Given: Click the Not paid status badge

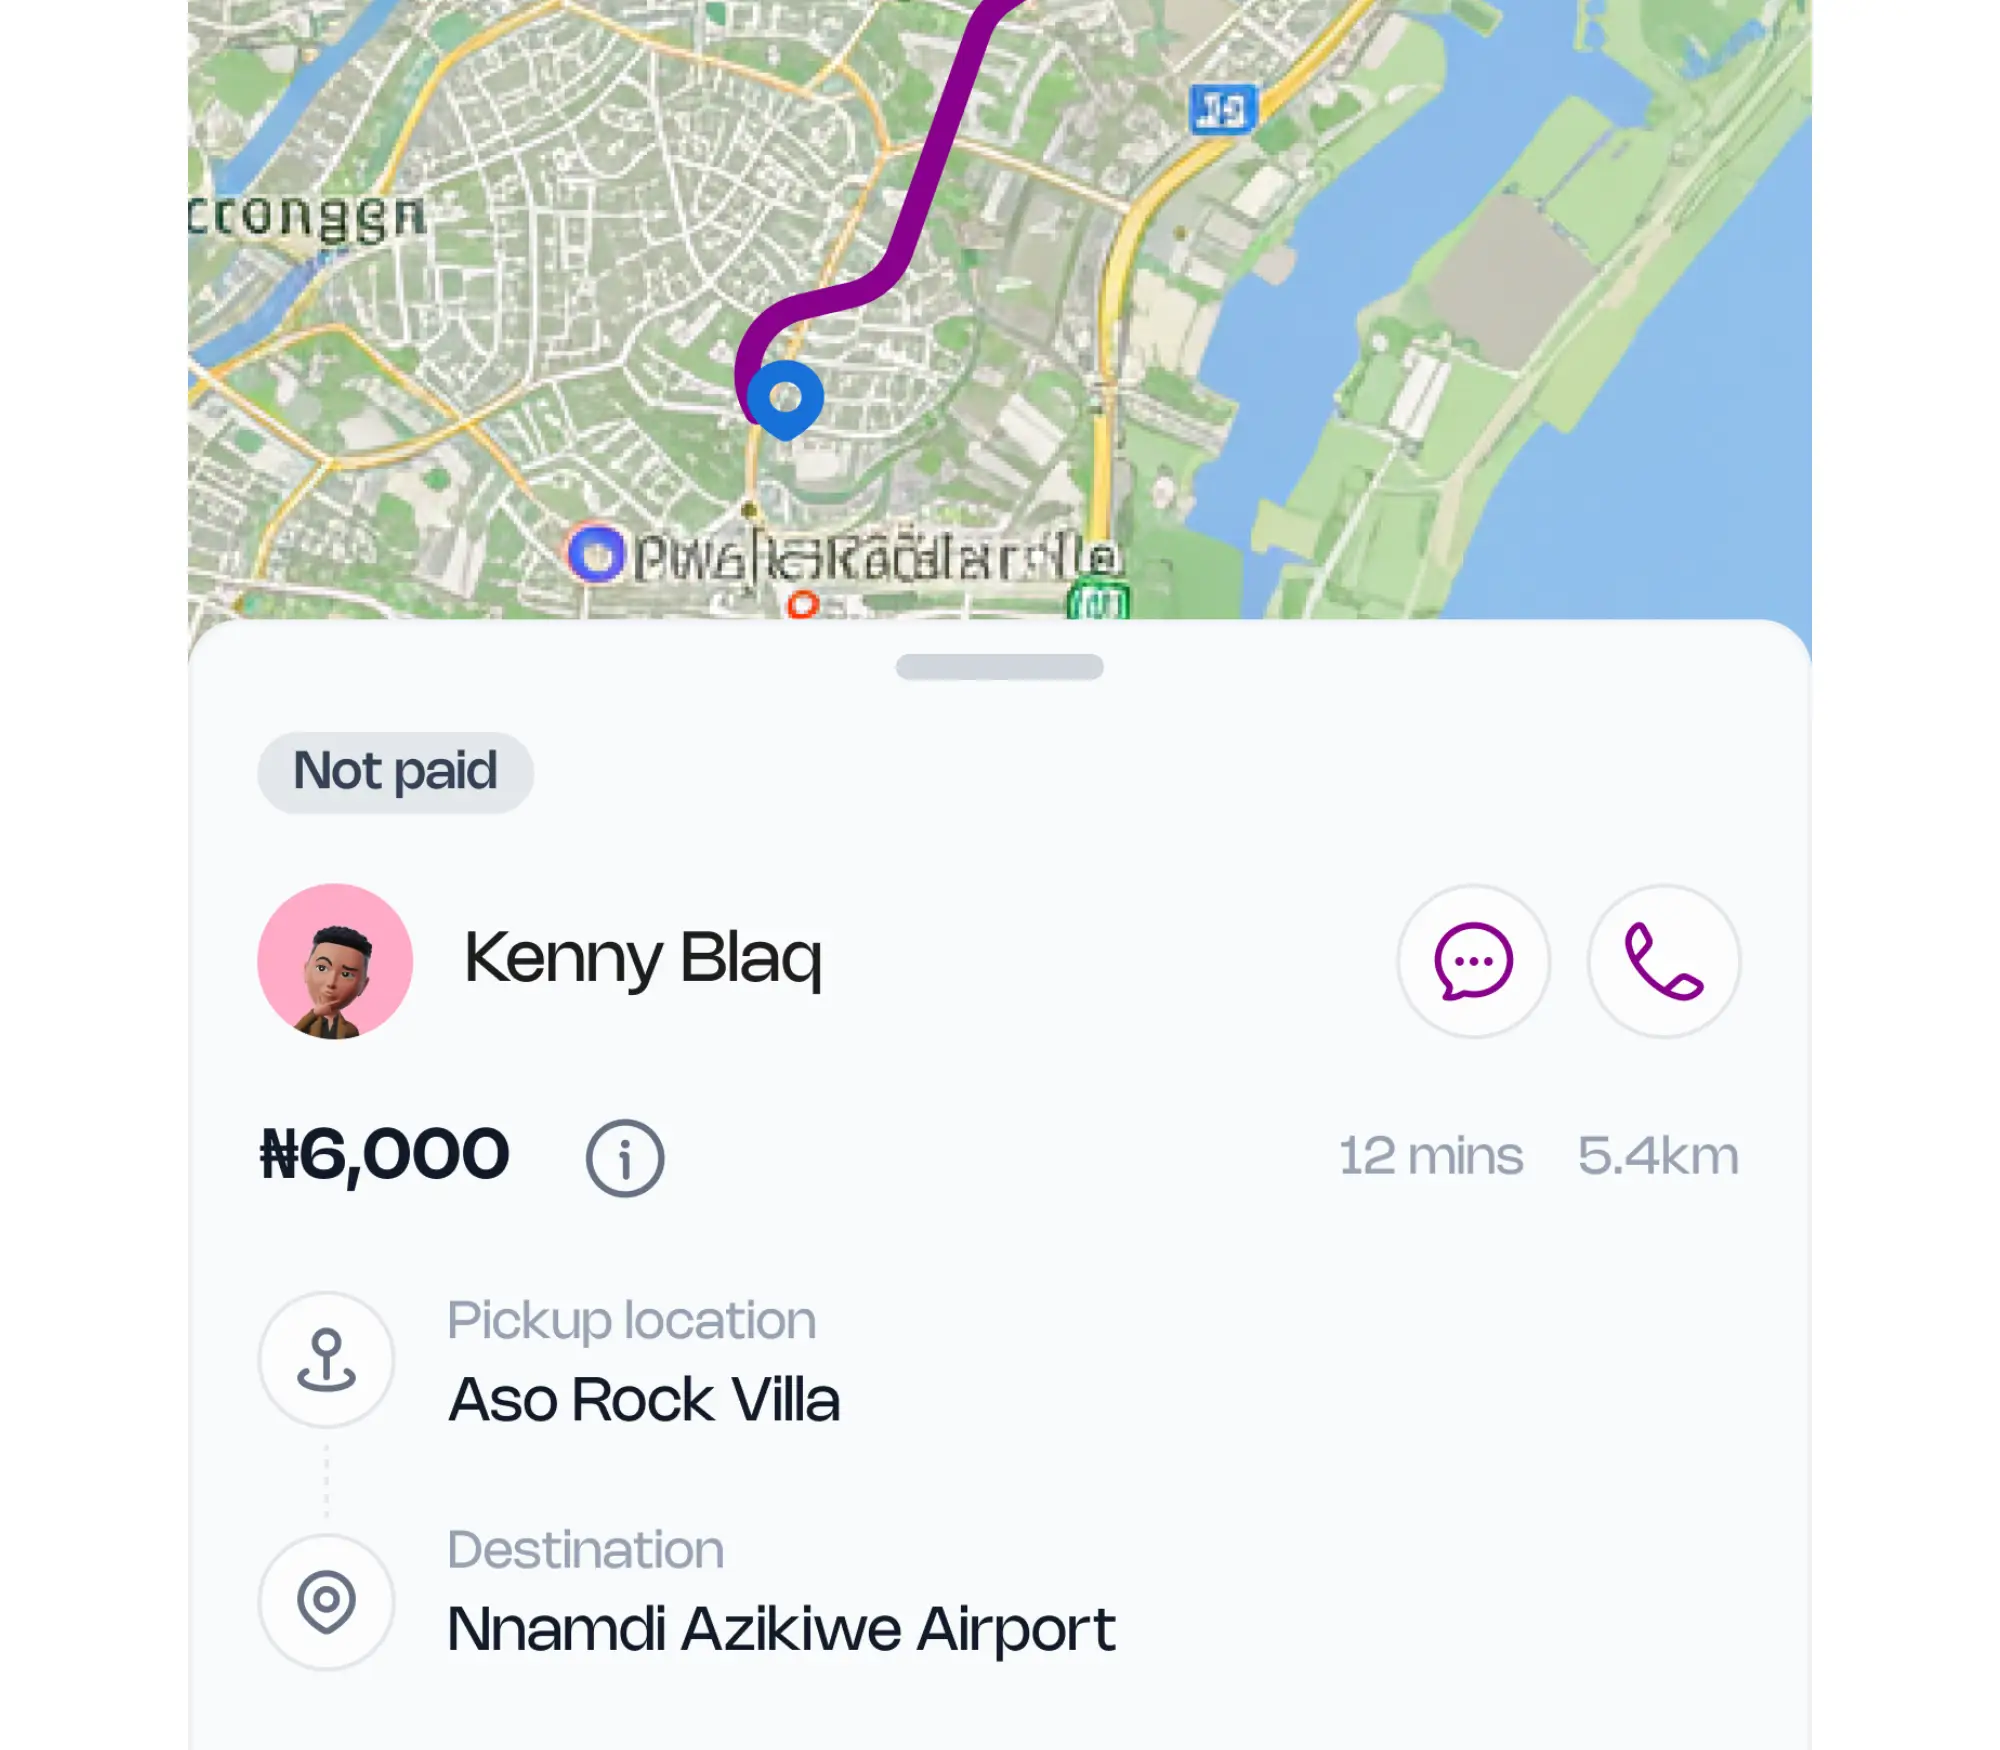Looking at the screenshot, I should 395,772.
